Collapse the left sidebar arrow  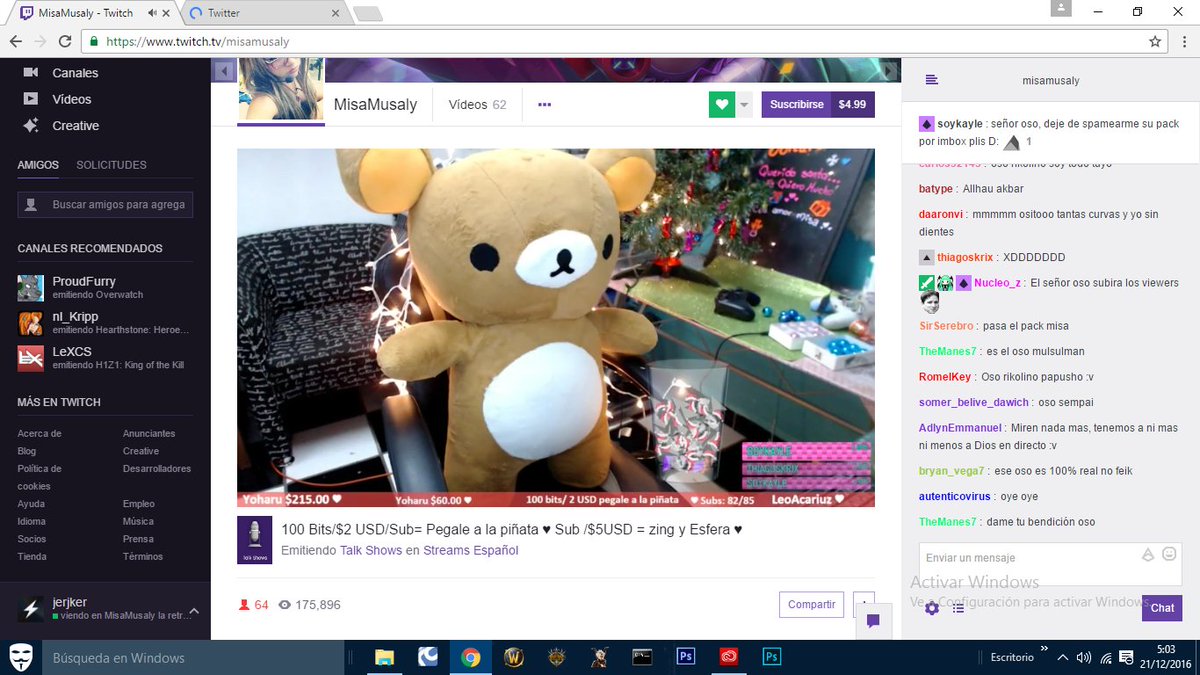click(x=225, y=70)
